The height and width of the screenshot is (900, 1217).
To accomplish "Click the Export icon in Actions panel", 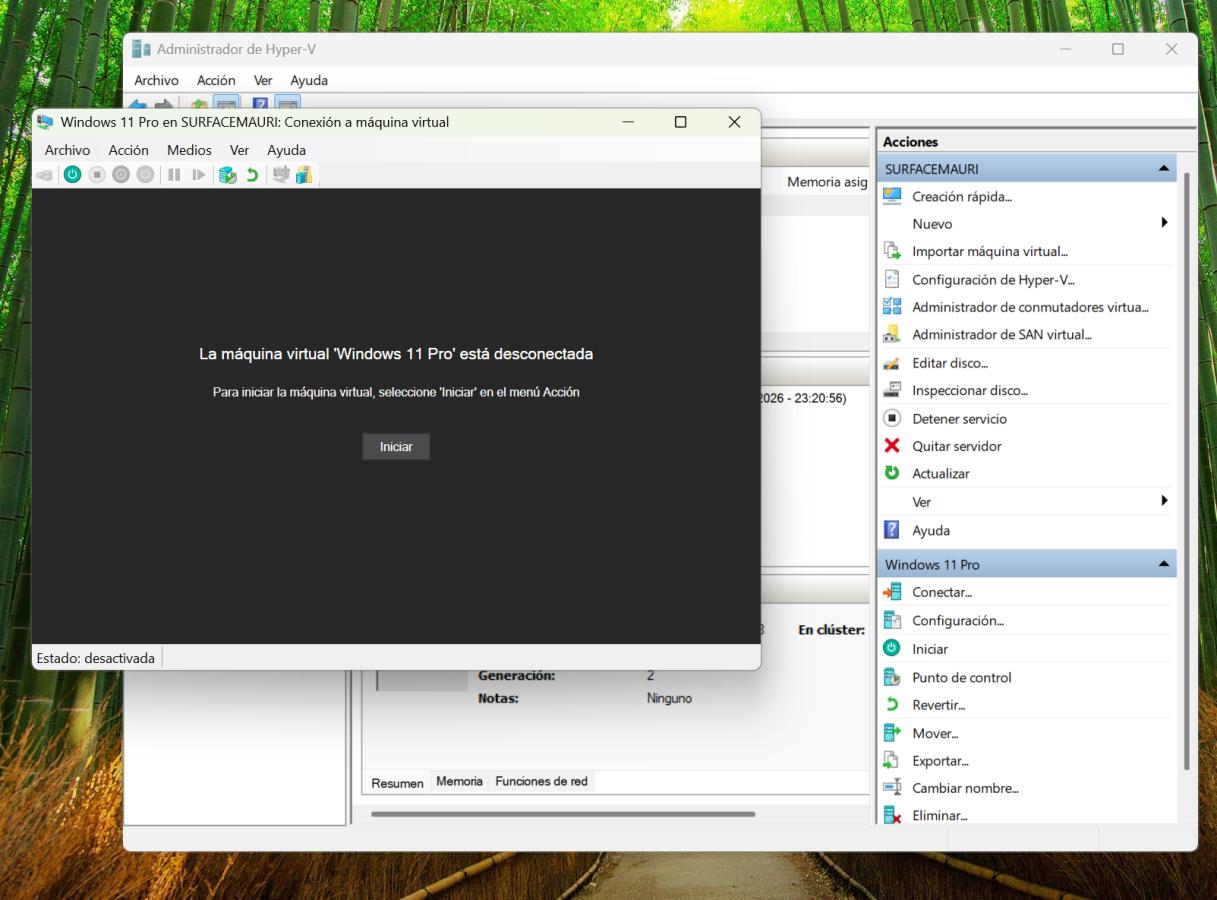I will [x=892, y=761].
